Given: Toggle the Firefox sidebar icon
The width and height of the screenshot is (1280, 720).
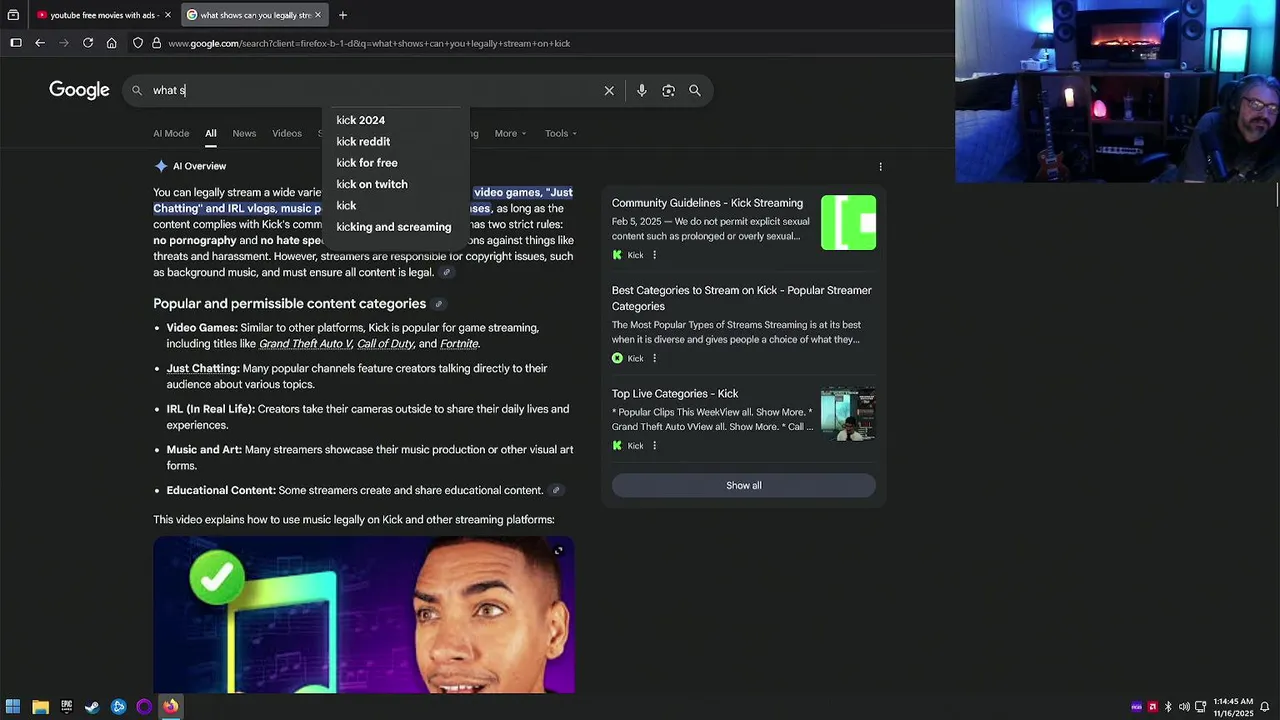Looking at the screenshot, I should [x=16, y=43].
